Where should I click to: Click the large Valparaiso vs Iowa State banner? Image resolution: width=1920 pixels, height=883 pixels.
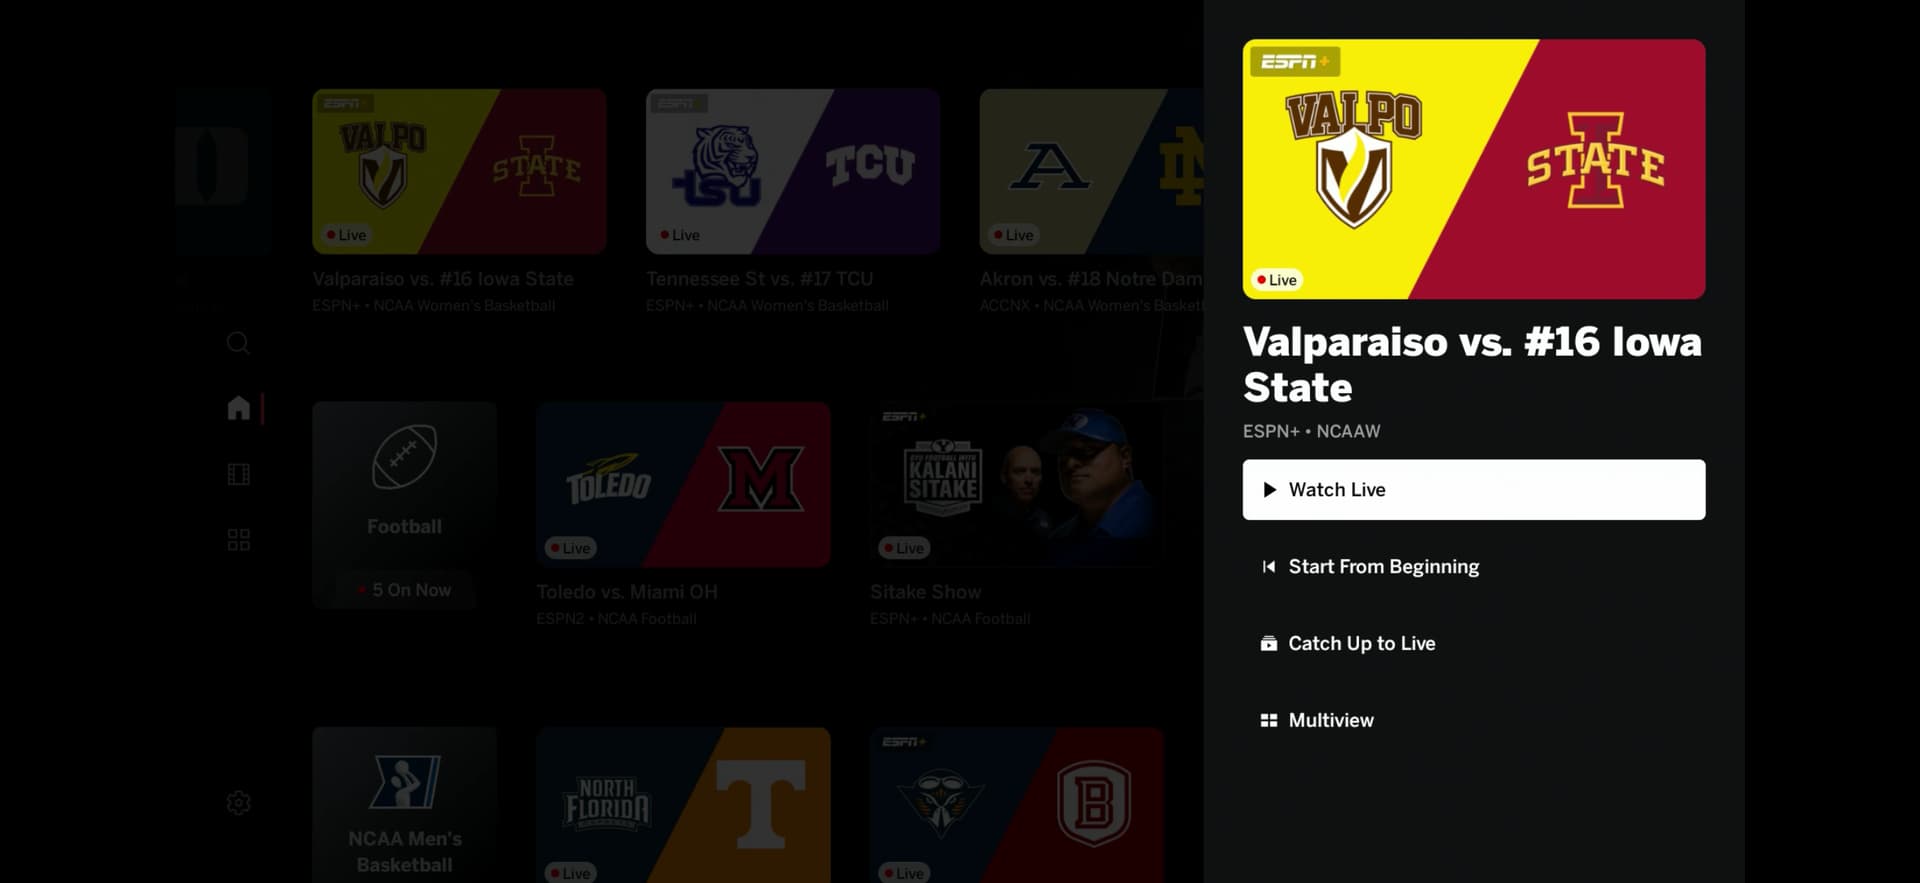pos(1473,169)
